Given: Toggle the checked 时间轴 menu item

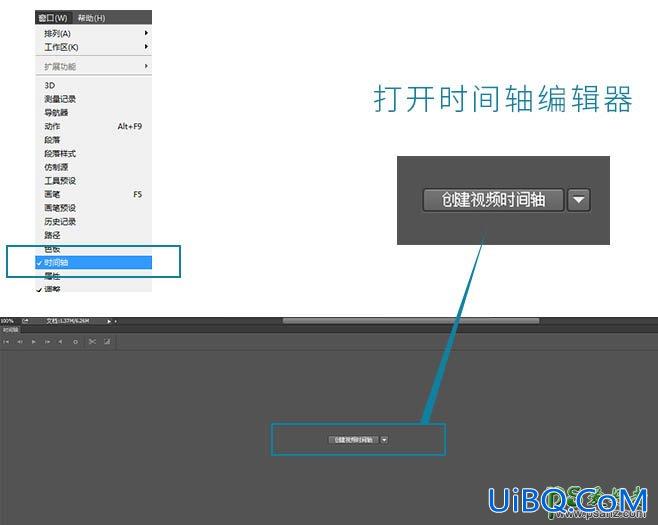Looking at the screenshot, I should 94,263.
